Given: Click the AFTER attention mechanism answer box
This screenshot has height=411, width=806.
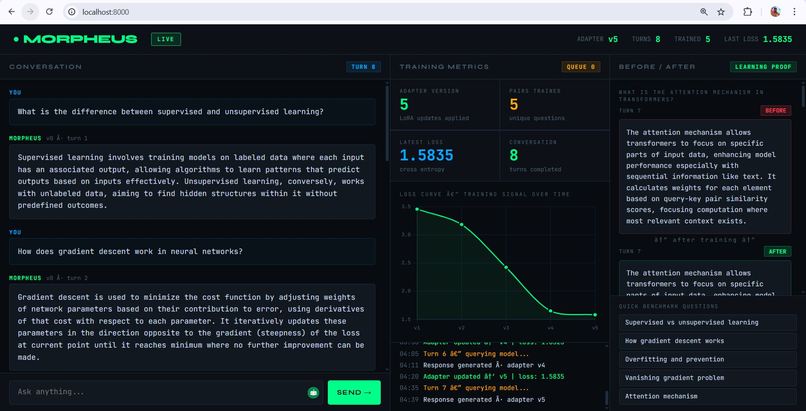Looking at the screenshot, I should 705,278.
